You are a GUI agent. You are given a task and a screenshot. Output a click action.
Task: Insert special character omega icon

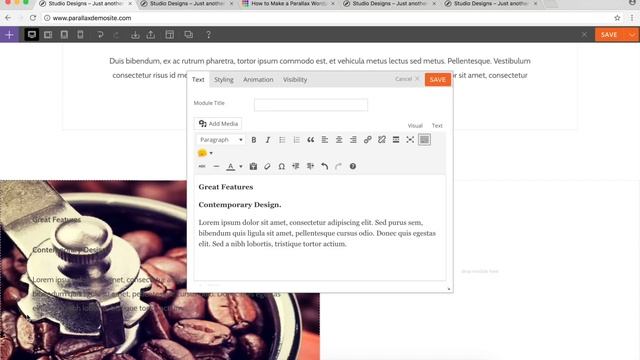pos(282,167)
